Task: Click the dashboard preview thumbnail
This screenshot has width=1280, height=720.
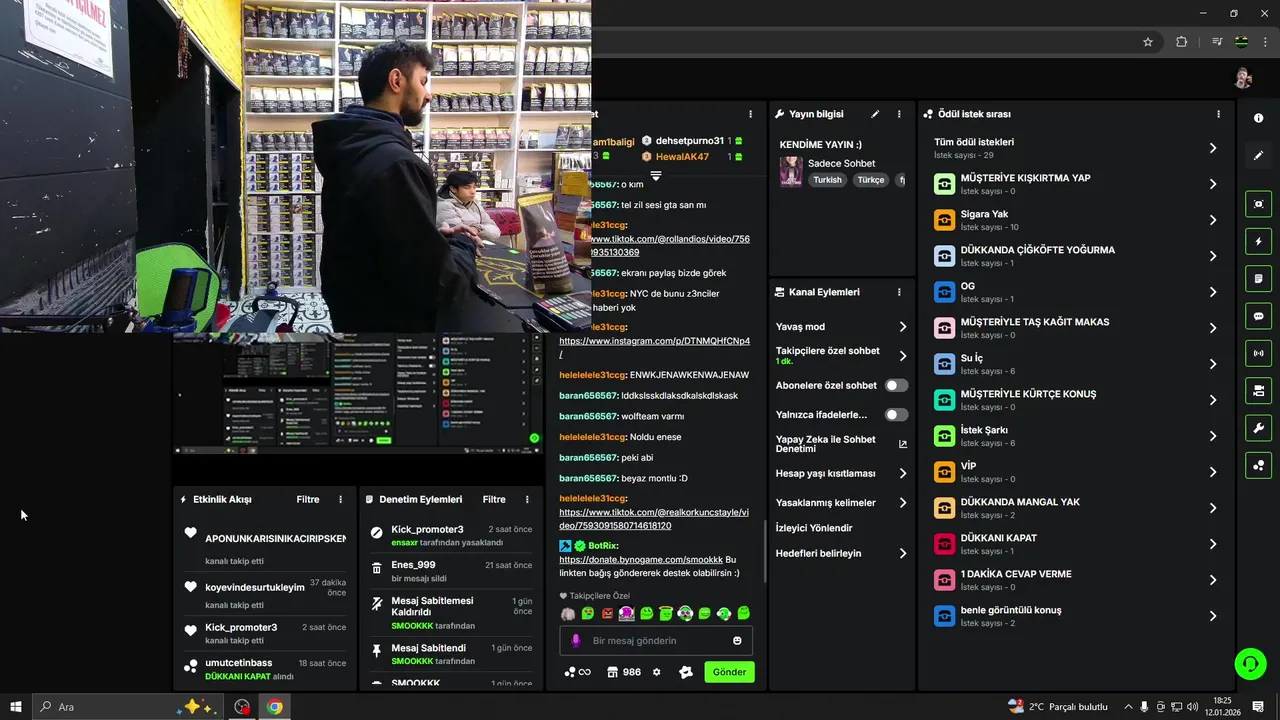Action: 358,393
